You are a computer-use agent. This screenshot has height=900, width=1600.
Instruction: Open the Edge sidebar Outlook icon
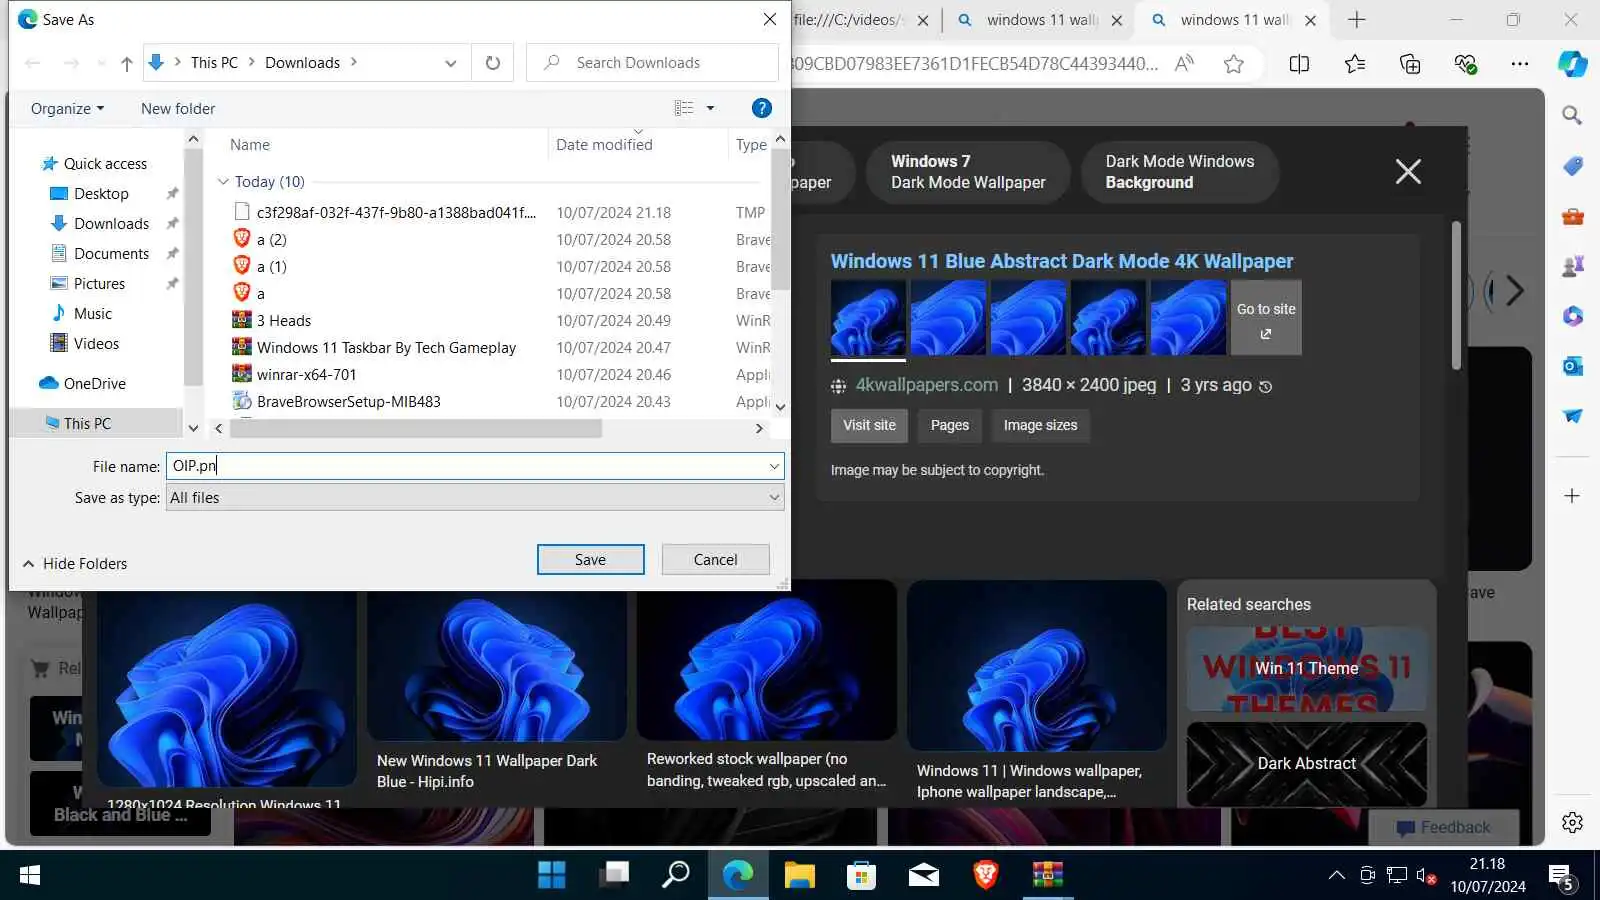pyautogui.click(x=1572, y=366)
